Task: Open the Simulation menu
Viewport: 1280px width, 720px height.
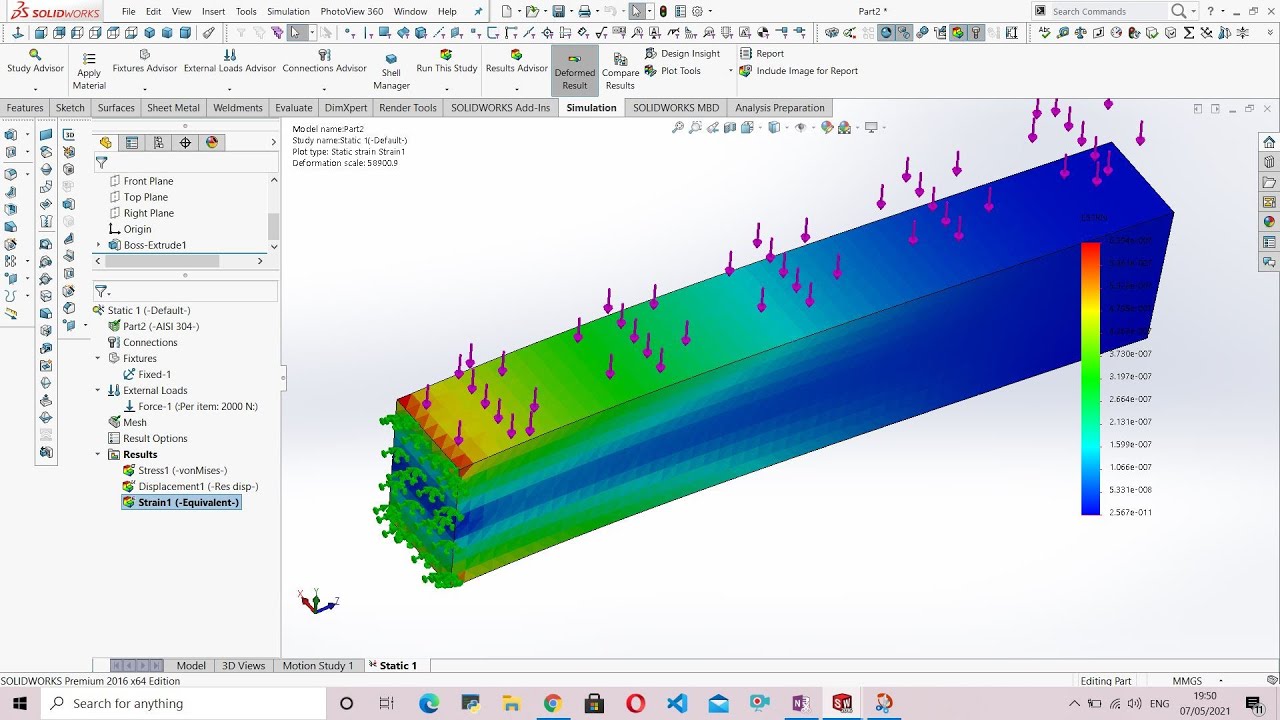Action: (x=288, y=12)
